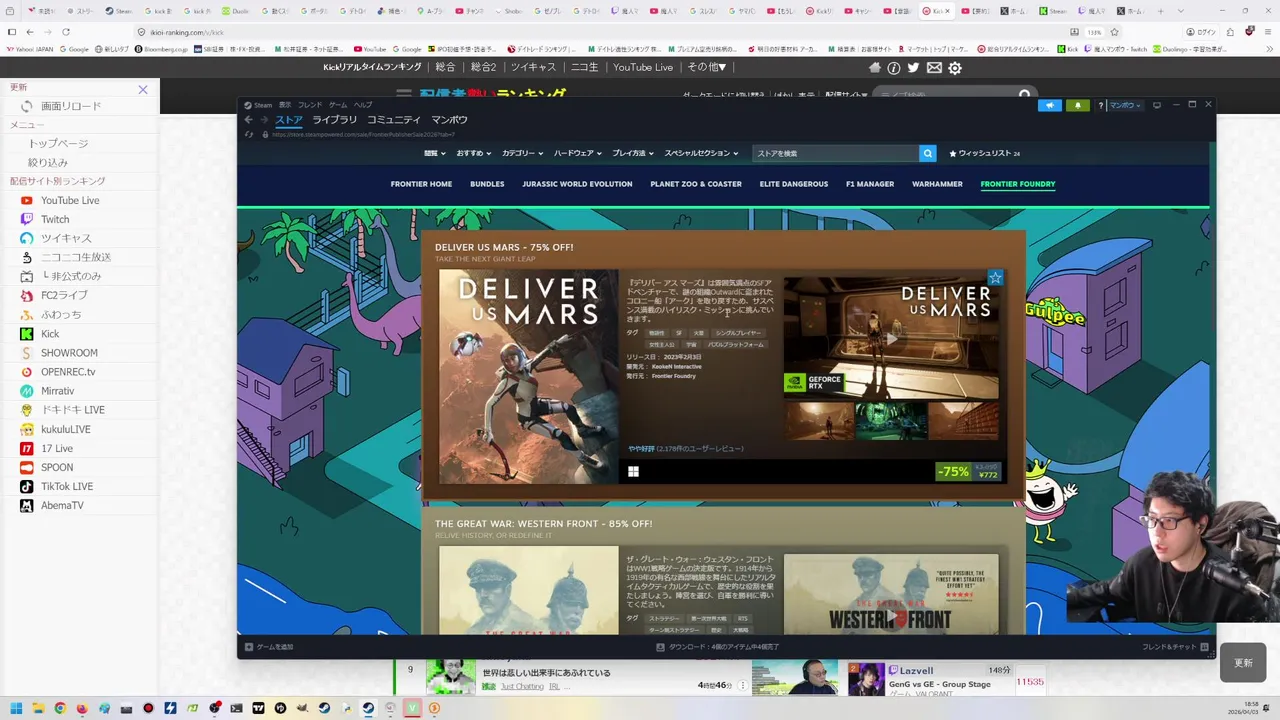Open ツイキャス tab in ranking header
Image resolution: width=1280 pixels, height=720 pixels.
tap(533, 67)
